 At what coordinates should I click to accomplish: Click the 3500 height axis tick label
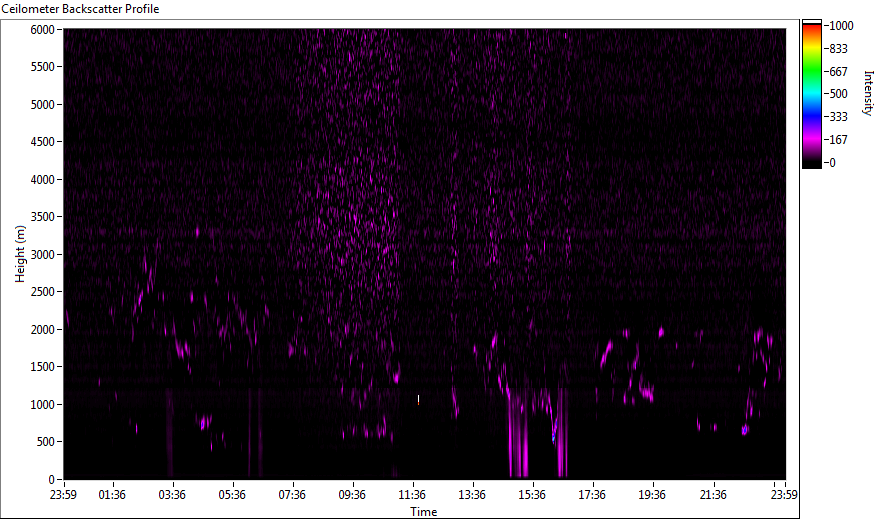click(43, 217)
